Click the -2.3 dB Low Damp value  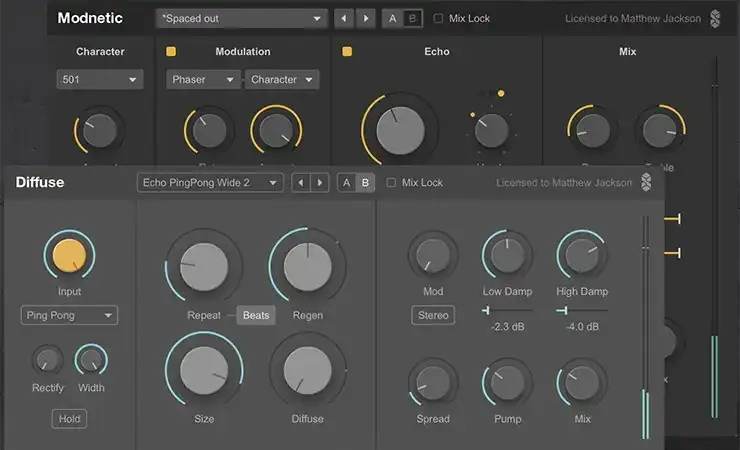coord(507,326)
